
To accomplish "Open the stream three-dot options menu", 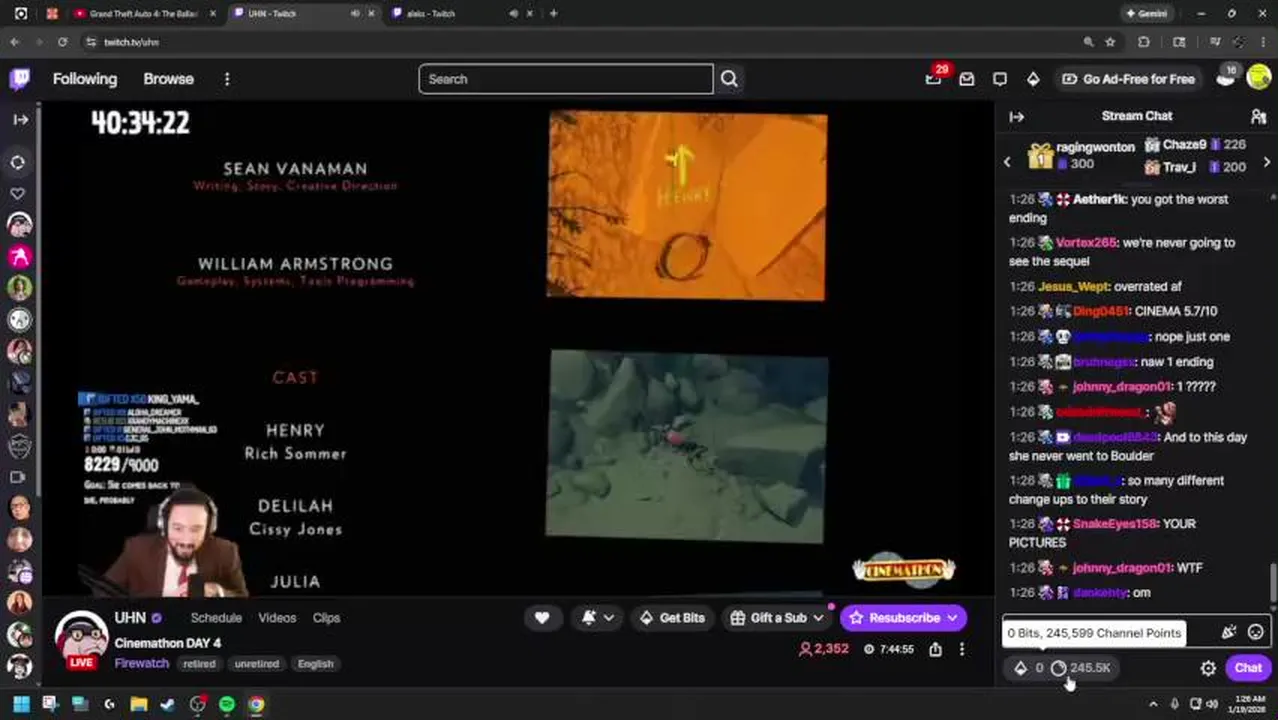I will [962, 649].
